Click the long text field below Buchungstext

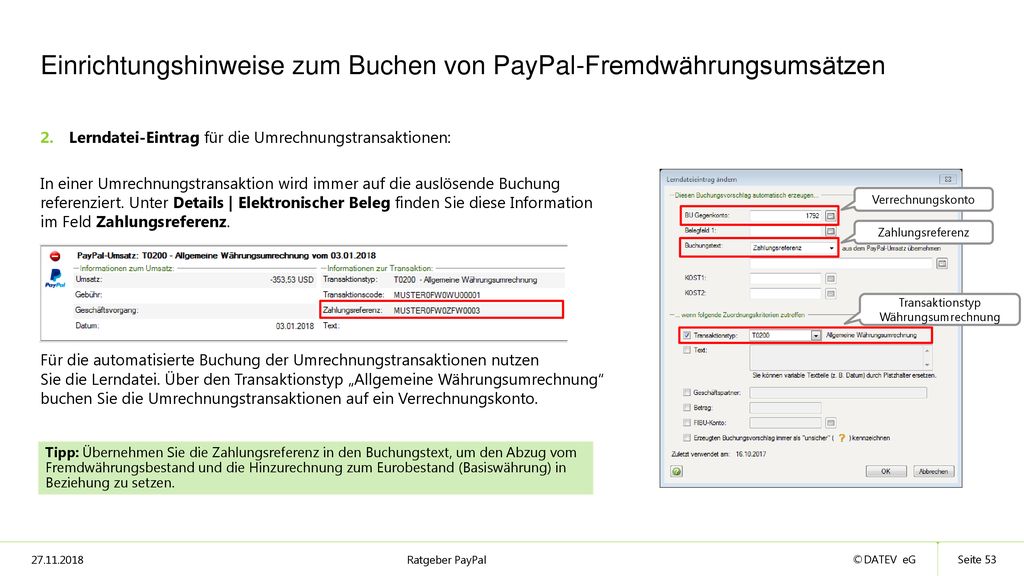(x=841, y=263)
